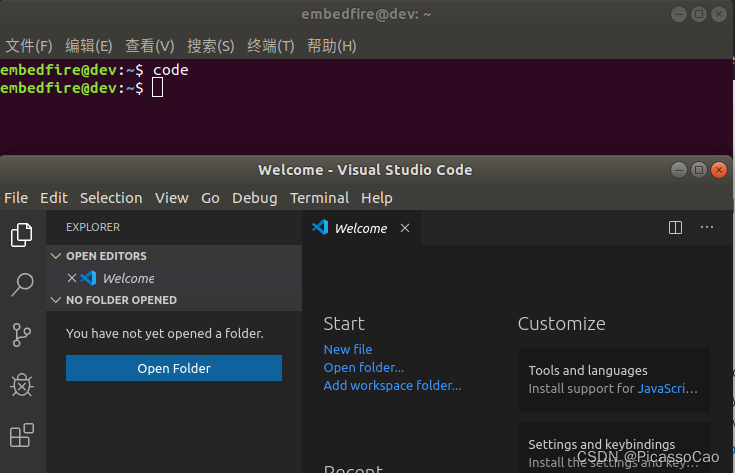The width and height of the screenshot is (735, 473).
Task: Open the Edit menu in VS Code
Action: coord(54,198)
